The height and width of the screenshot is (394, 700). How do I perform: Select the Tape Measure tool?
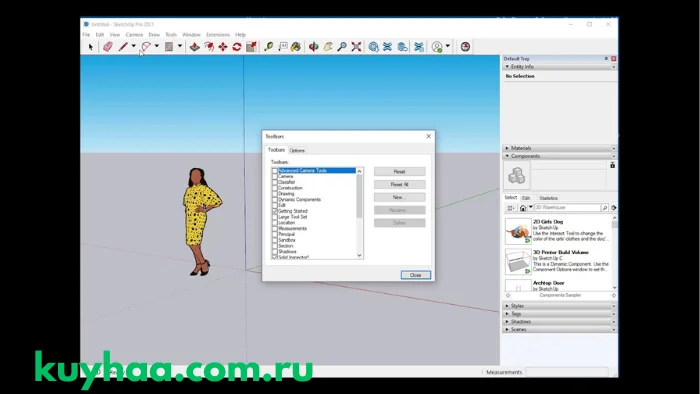pyautogui.click(x=268, y=47)
